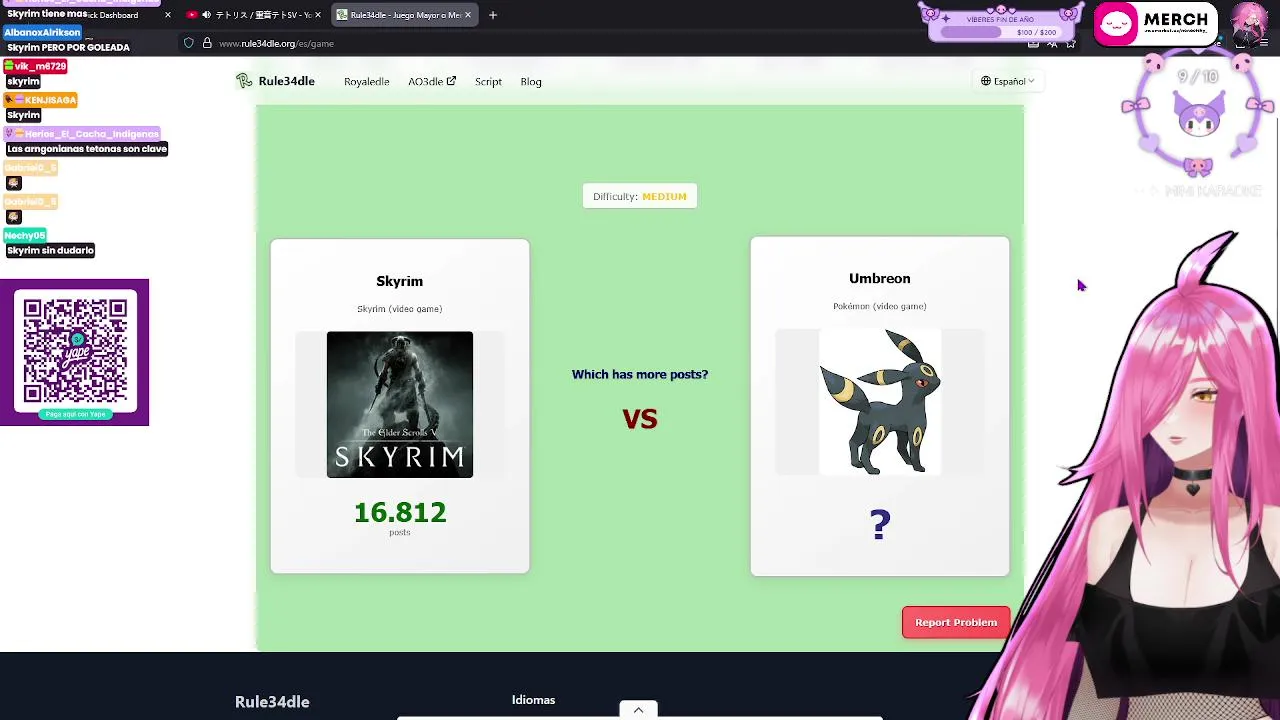Click the 'Pokémon (video game)' subtitle
1280x720 pixels.
click(880, 306)
